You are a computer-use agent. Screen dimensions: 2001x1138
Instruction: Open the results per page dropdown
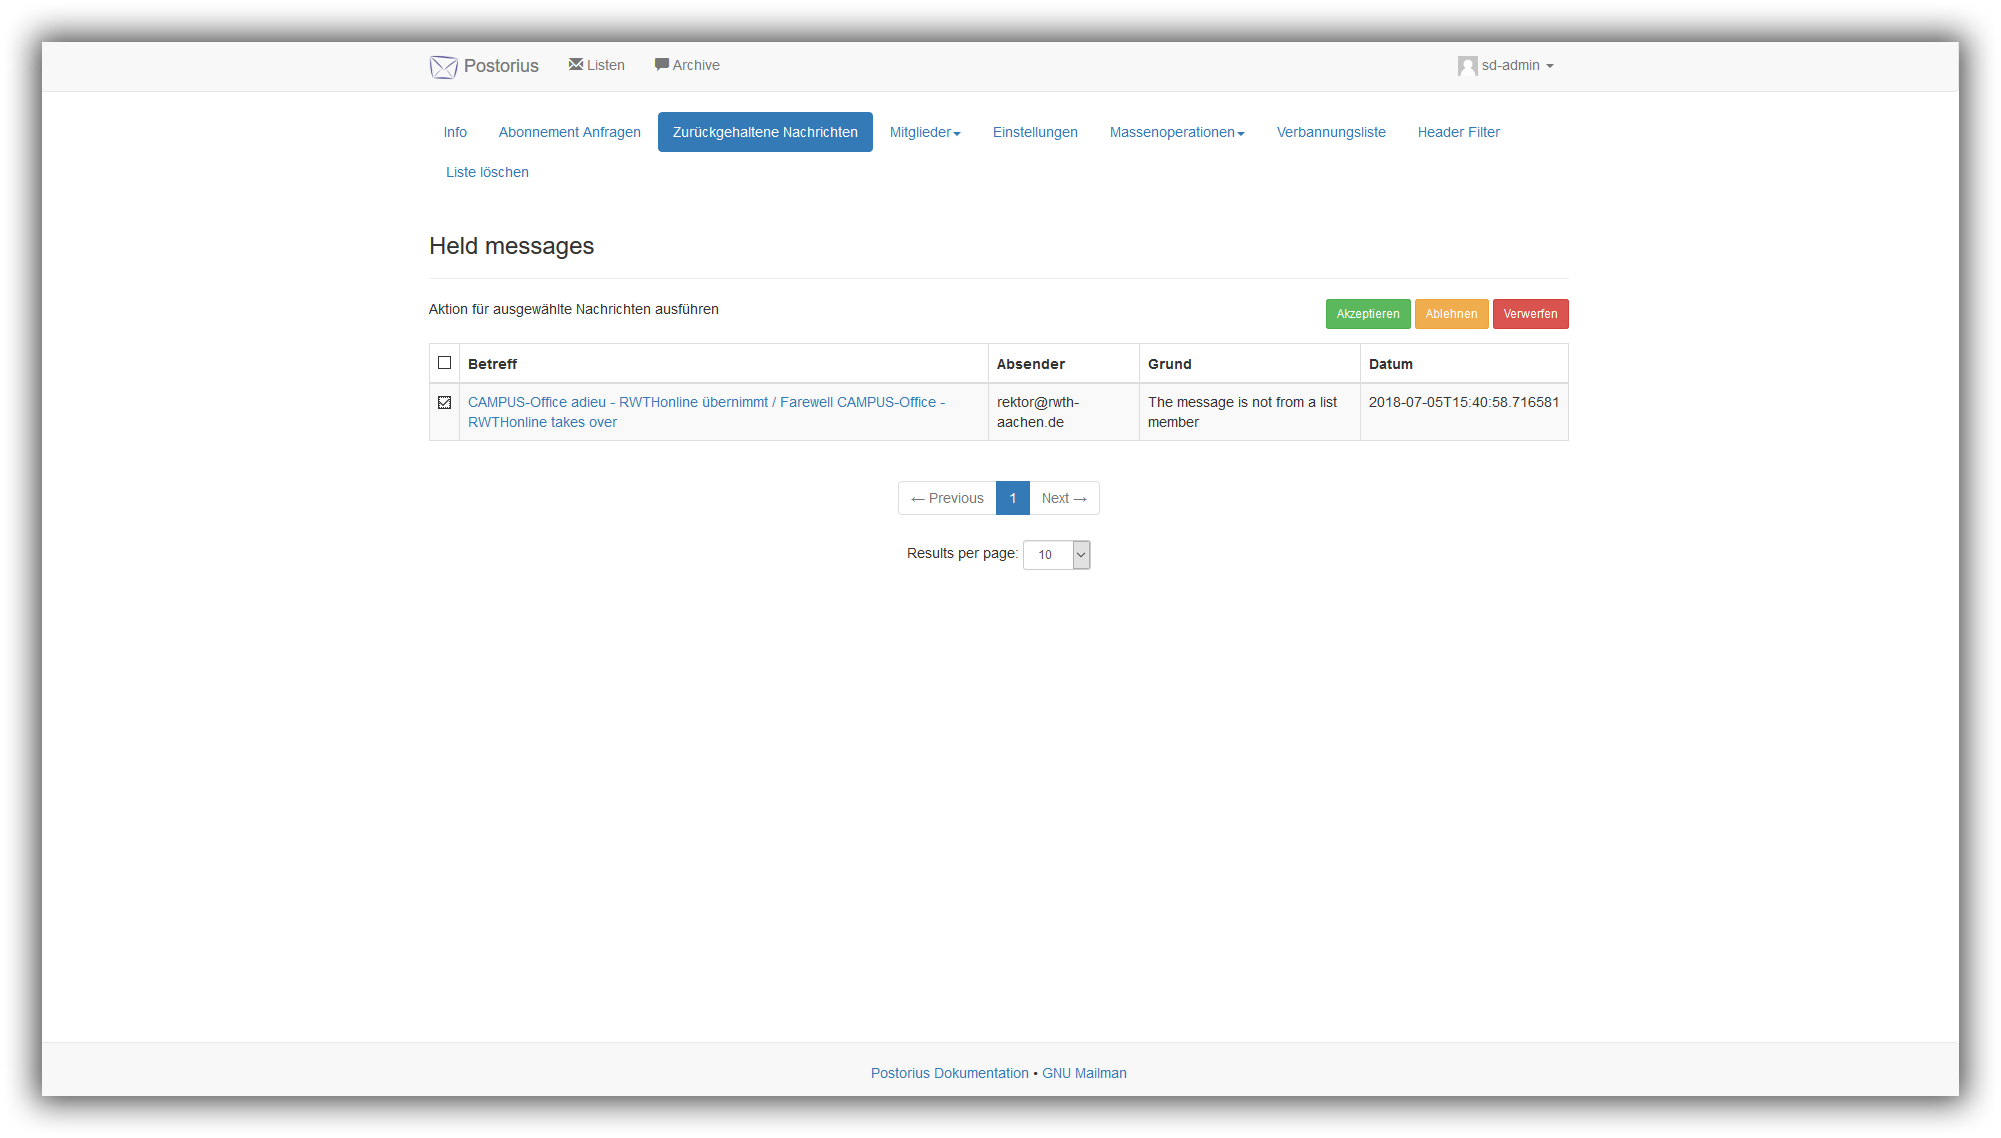[x=1056, y=555]
